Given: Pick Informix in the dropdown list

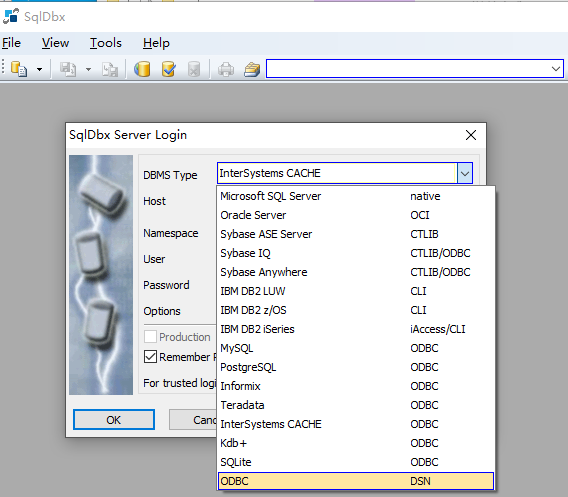Looking at the screenshot, I should point(356,386).
